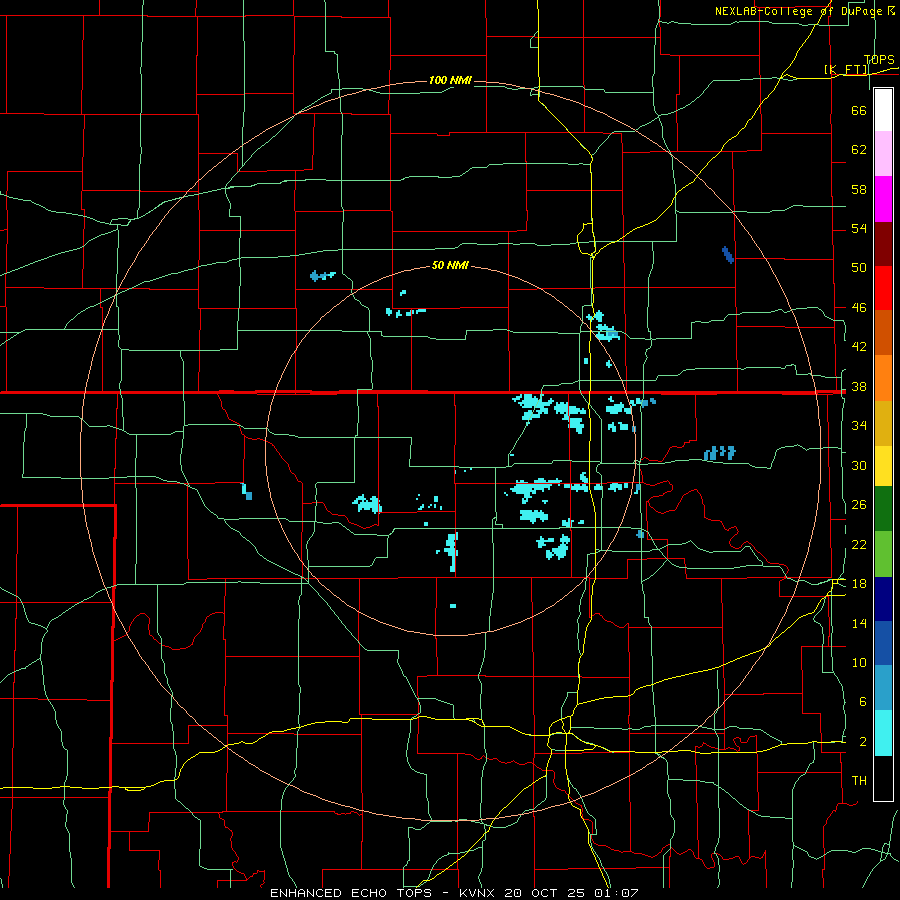This screenshot has width=900, height=900.
Task: Click the medium blue legend band
Action: pos(883,643)
